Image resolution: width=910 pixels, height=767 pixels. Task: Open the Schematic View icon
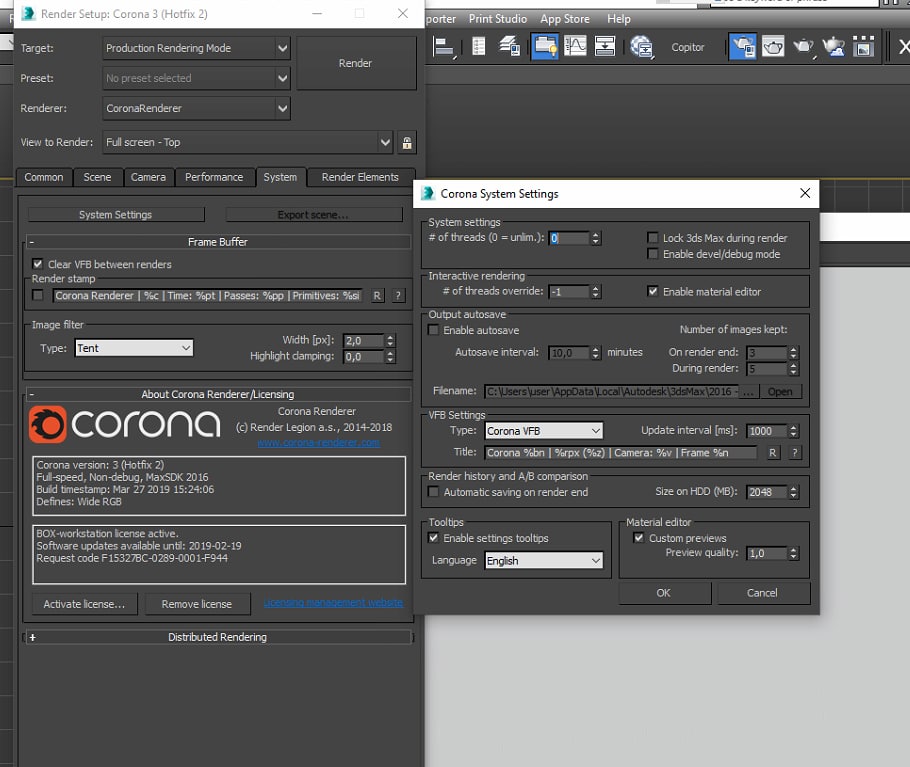pos(605,46)
